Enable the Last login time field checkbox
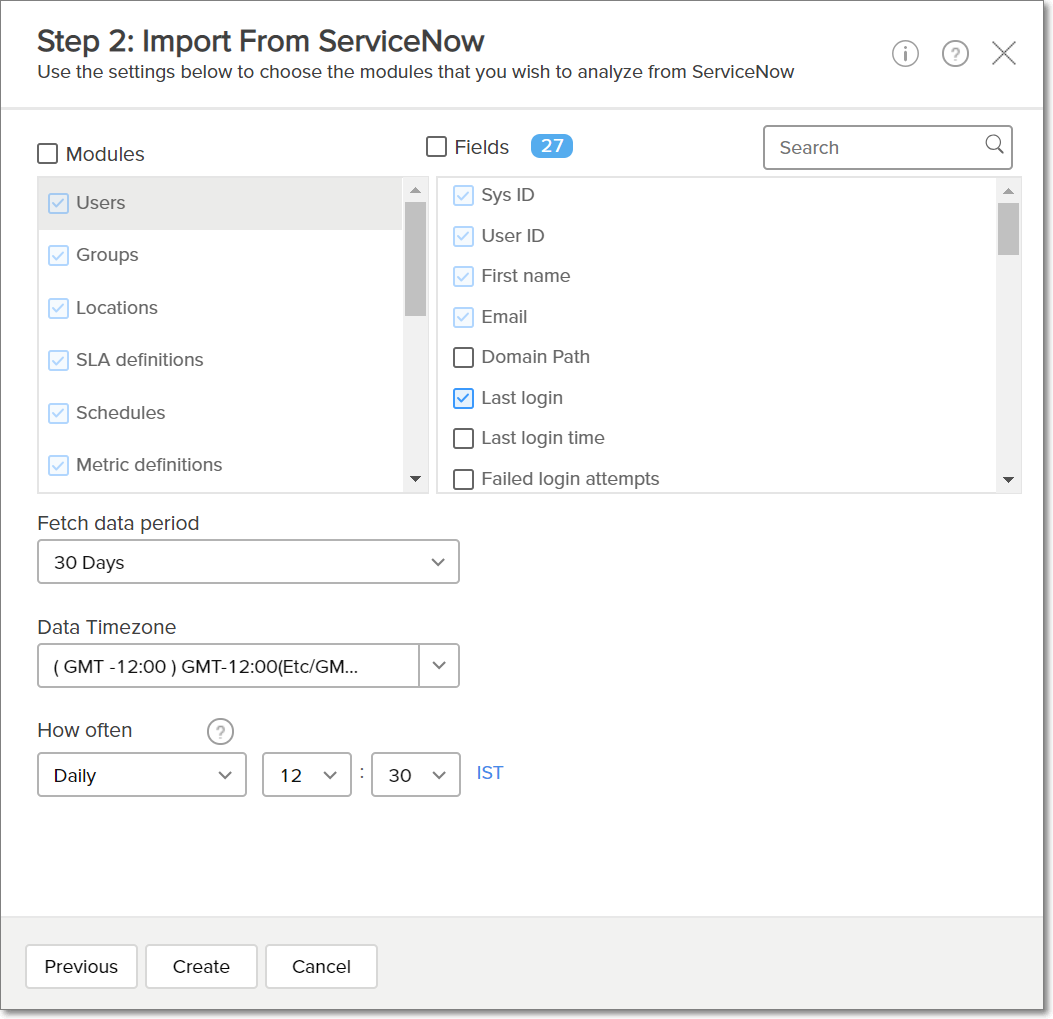The width and height of the screenshot is (1053, 1019). click(463, 438)
